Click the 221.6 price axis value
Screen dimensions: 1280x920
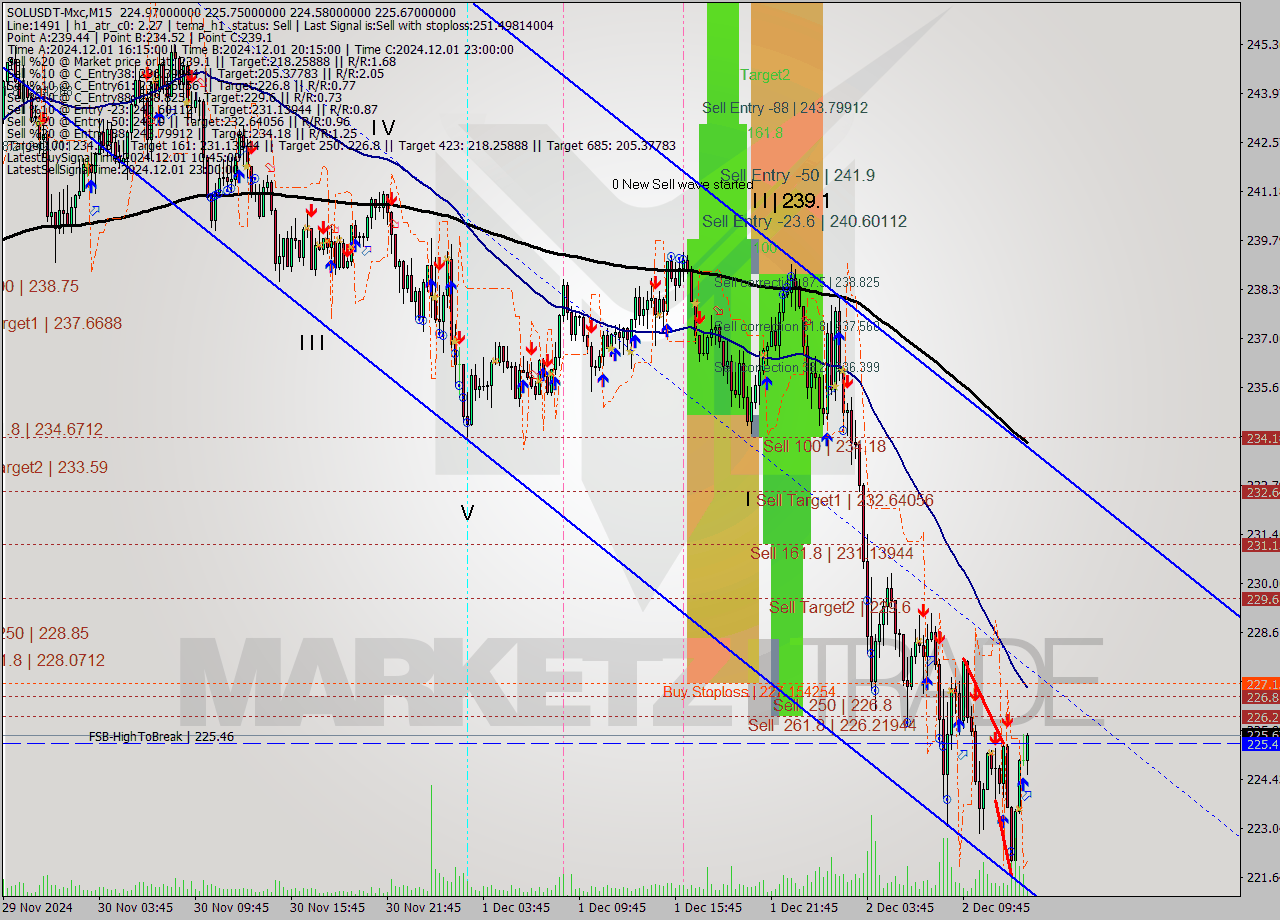pos(1262,877)
